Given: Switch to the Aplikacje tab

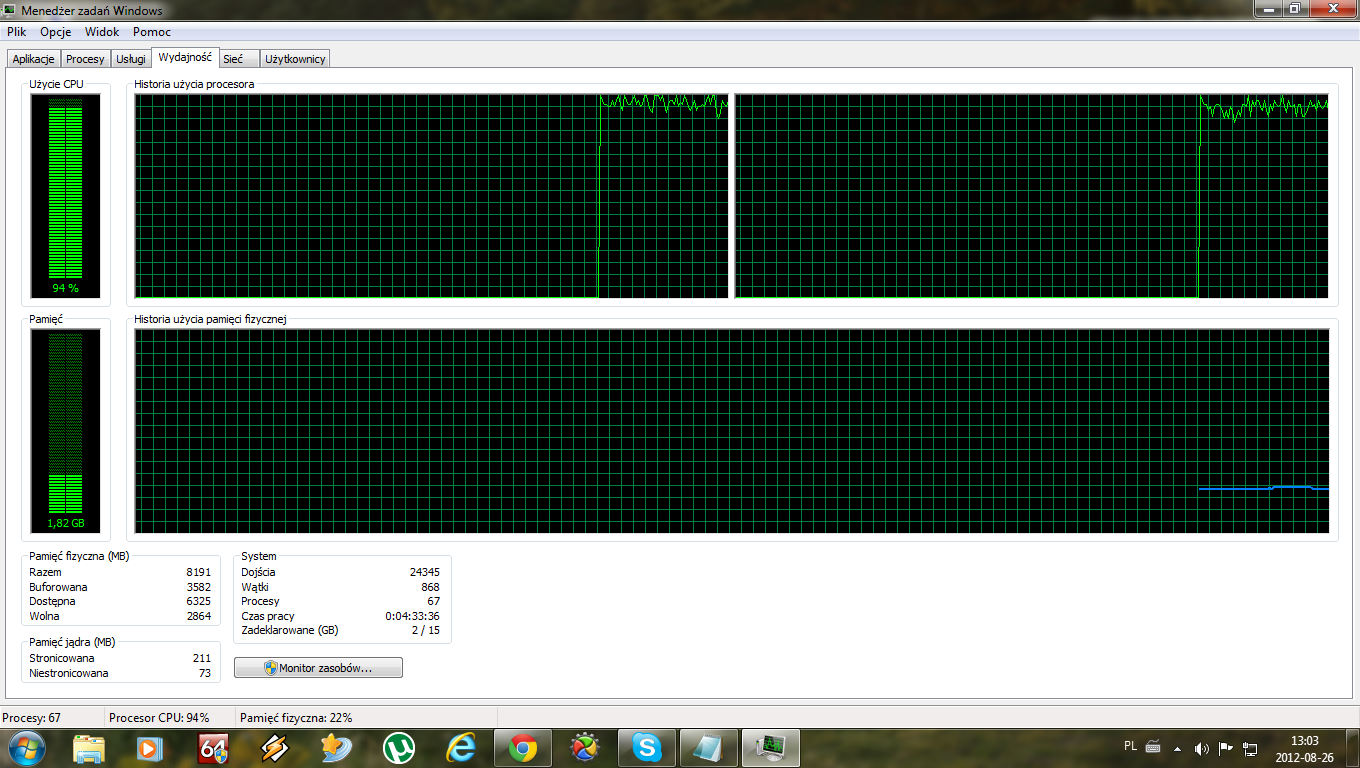Looking at the screenshot, I should coord(33,59).
